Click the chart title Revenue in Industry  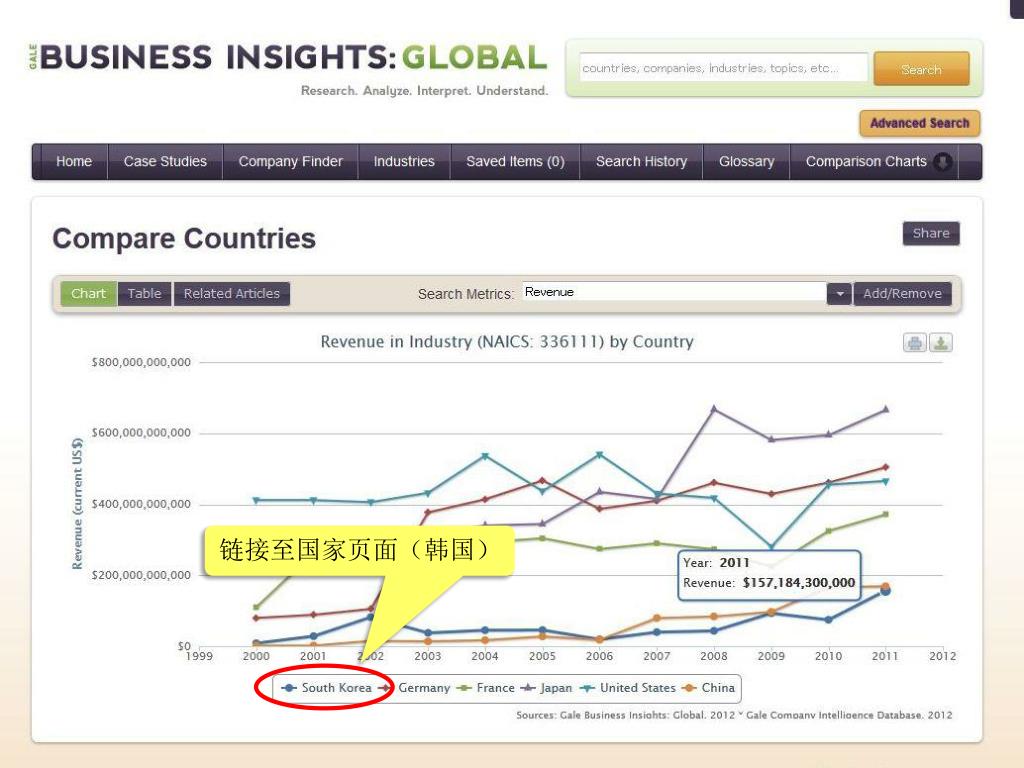point(507,342)
